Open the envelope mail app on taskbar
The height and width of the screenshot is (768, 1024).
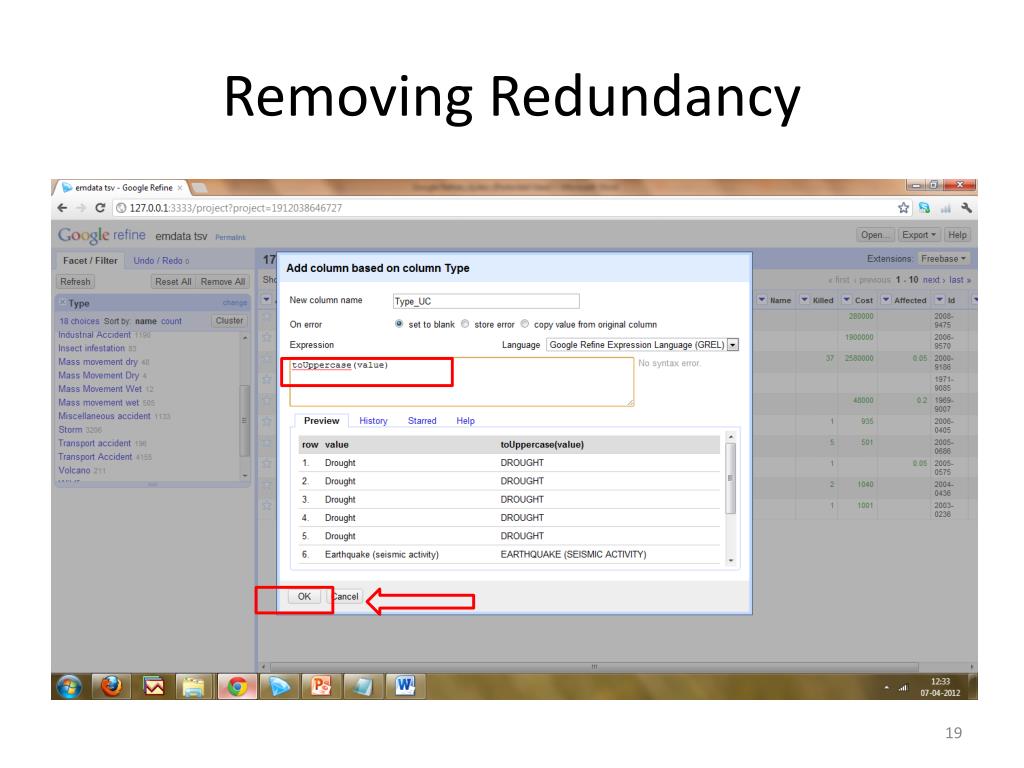tap(153, 686)
